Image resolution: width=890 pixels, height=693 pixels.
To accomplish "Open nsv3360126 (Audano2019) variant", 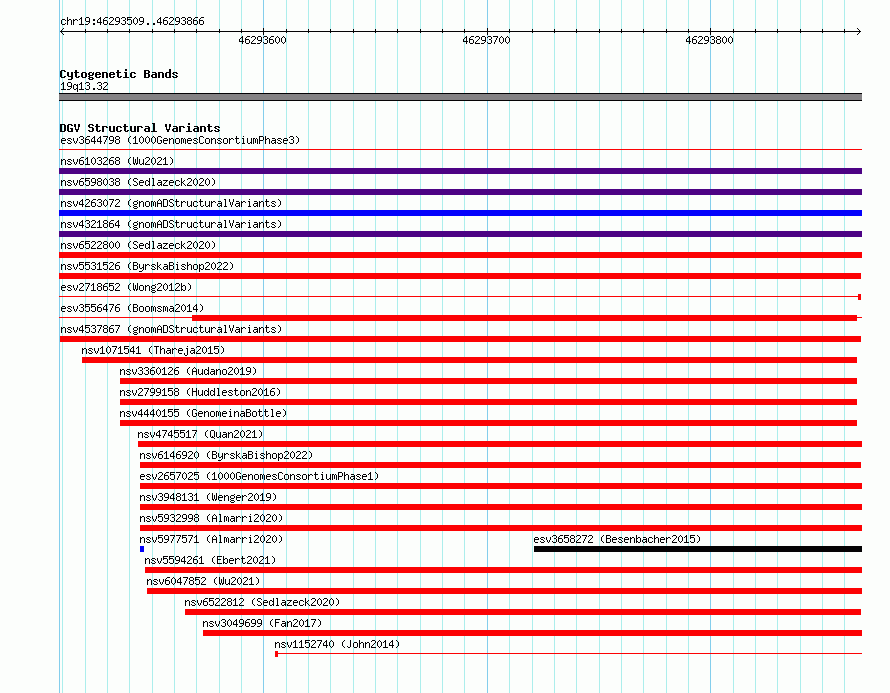I will (188, 371).
